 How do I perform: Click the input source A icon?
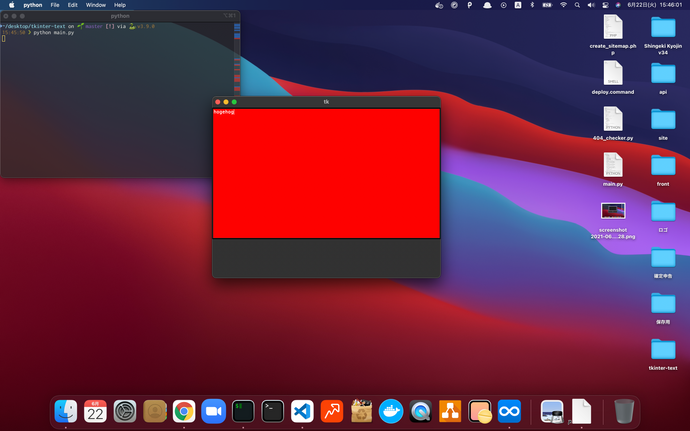518,5
